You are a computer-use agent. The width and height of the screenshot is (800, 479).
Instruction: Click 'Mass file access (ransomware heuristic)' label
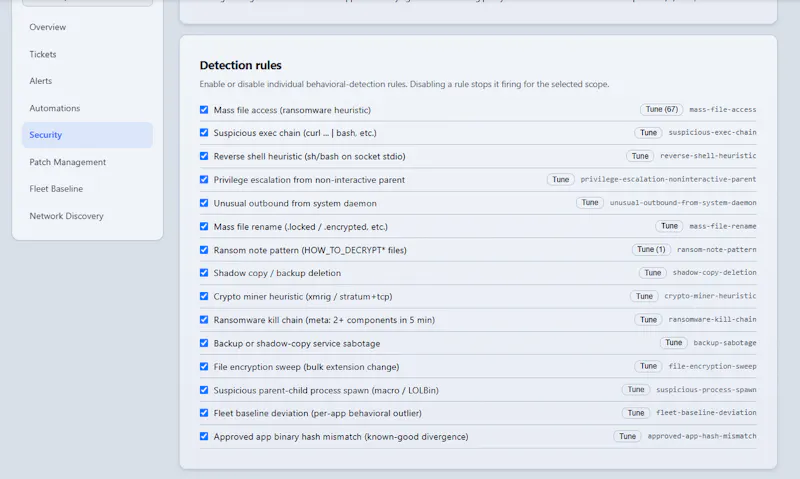pos(292,110)
